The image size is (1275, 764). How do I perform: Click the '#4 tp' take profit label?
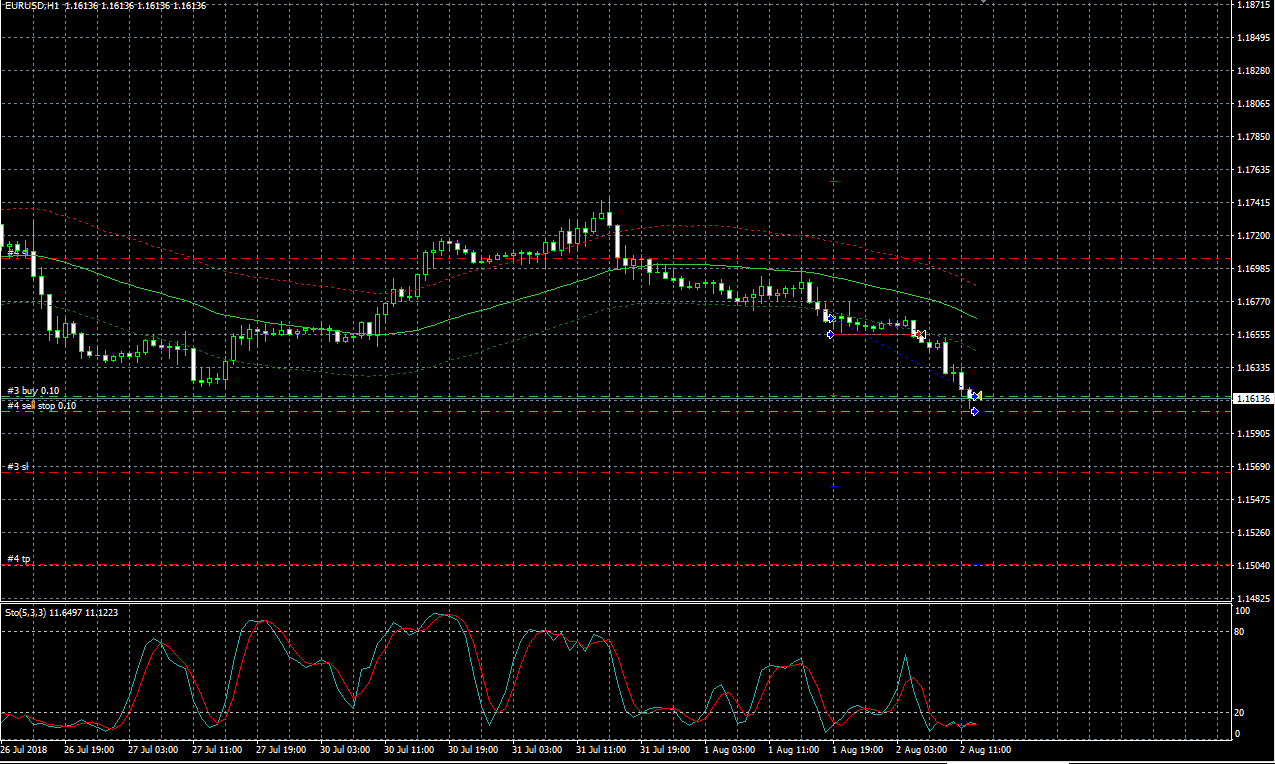tap(18, 559)
